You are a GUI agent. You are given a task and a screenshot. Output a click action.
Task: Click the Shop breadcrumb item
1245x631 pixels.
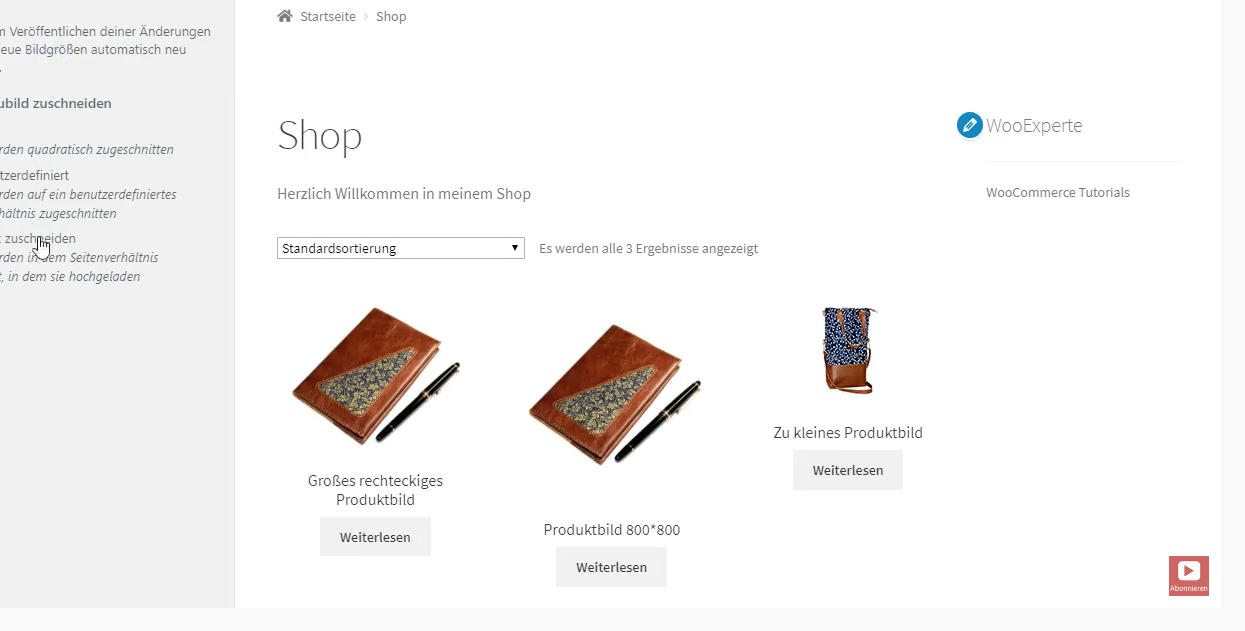pyautogui.click(x=391, y=17)
